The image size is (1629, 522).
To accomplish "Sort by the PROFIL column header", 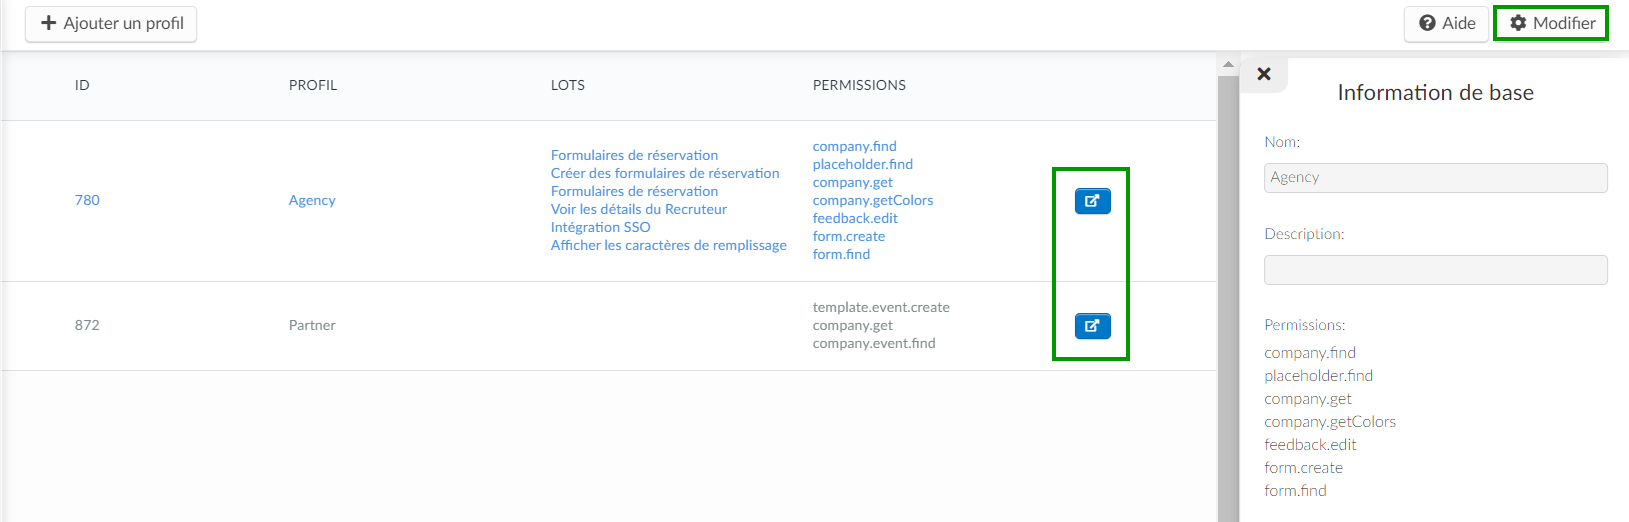I will [313, 85].
